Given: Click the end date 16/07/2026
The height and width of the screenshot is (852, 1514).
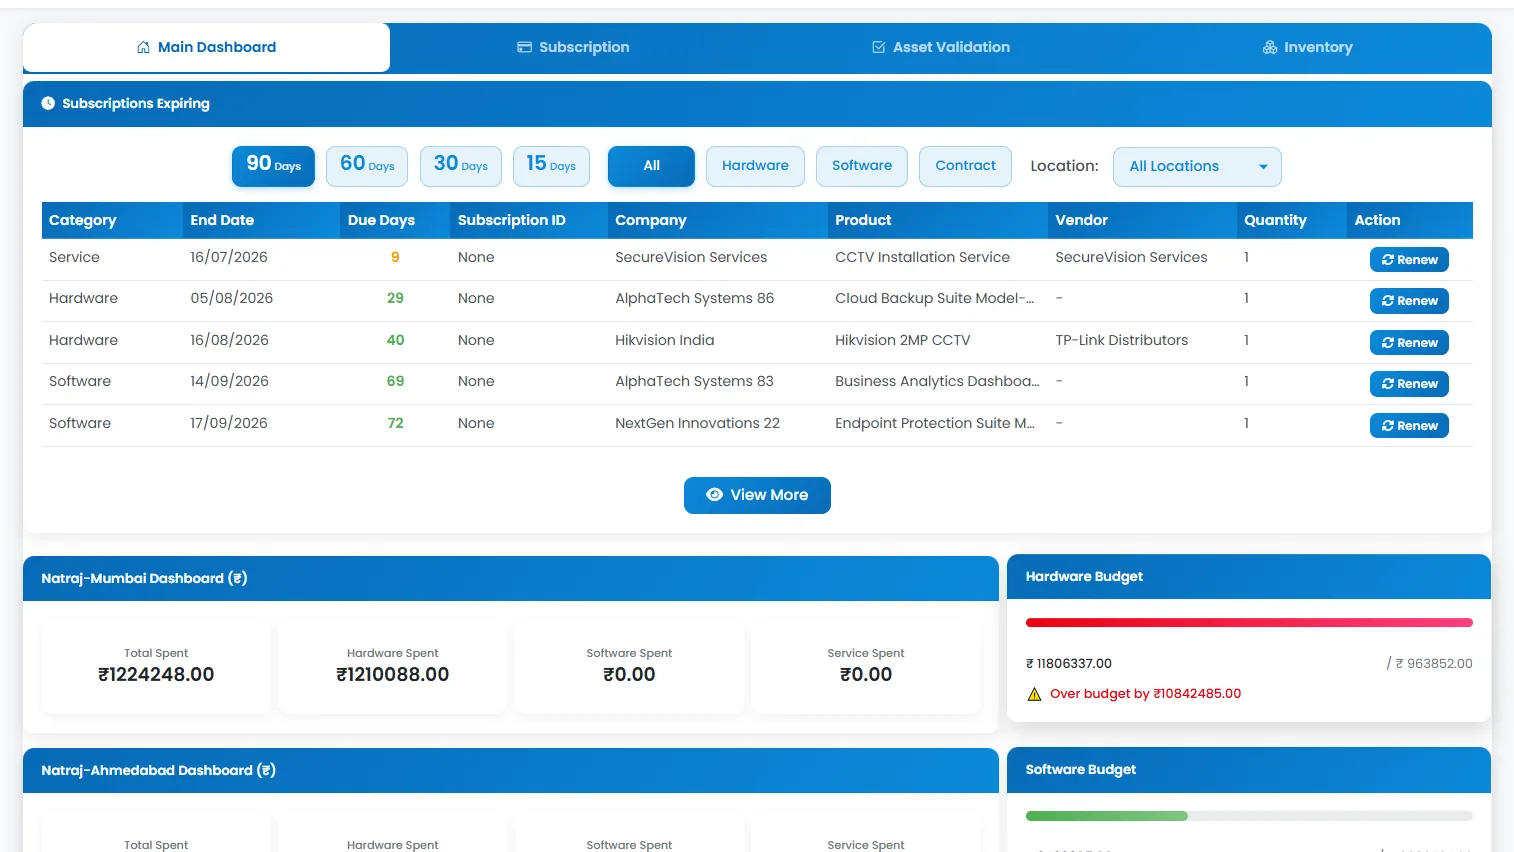Looking at the screenshot, I should coord(229,257).
